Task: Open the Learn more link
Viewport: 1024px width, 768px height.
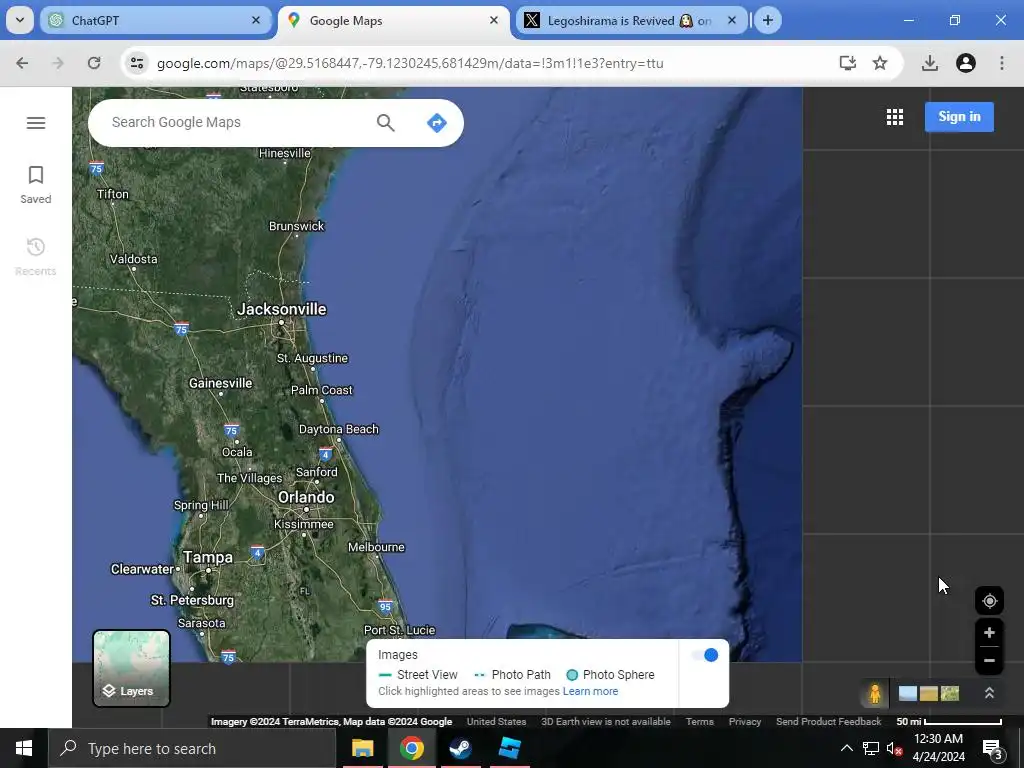Action: click(x=590, y=691)
